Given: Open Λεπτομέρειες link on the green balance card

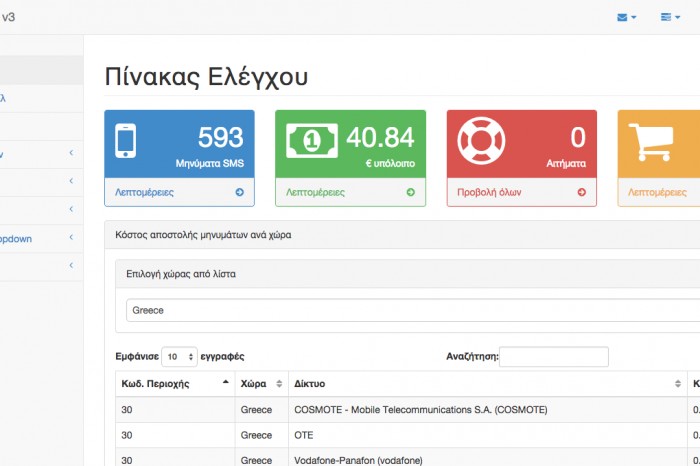Looking at the screenshot, I should (315, 192).
